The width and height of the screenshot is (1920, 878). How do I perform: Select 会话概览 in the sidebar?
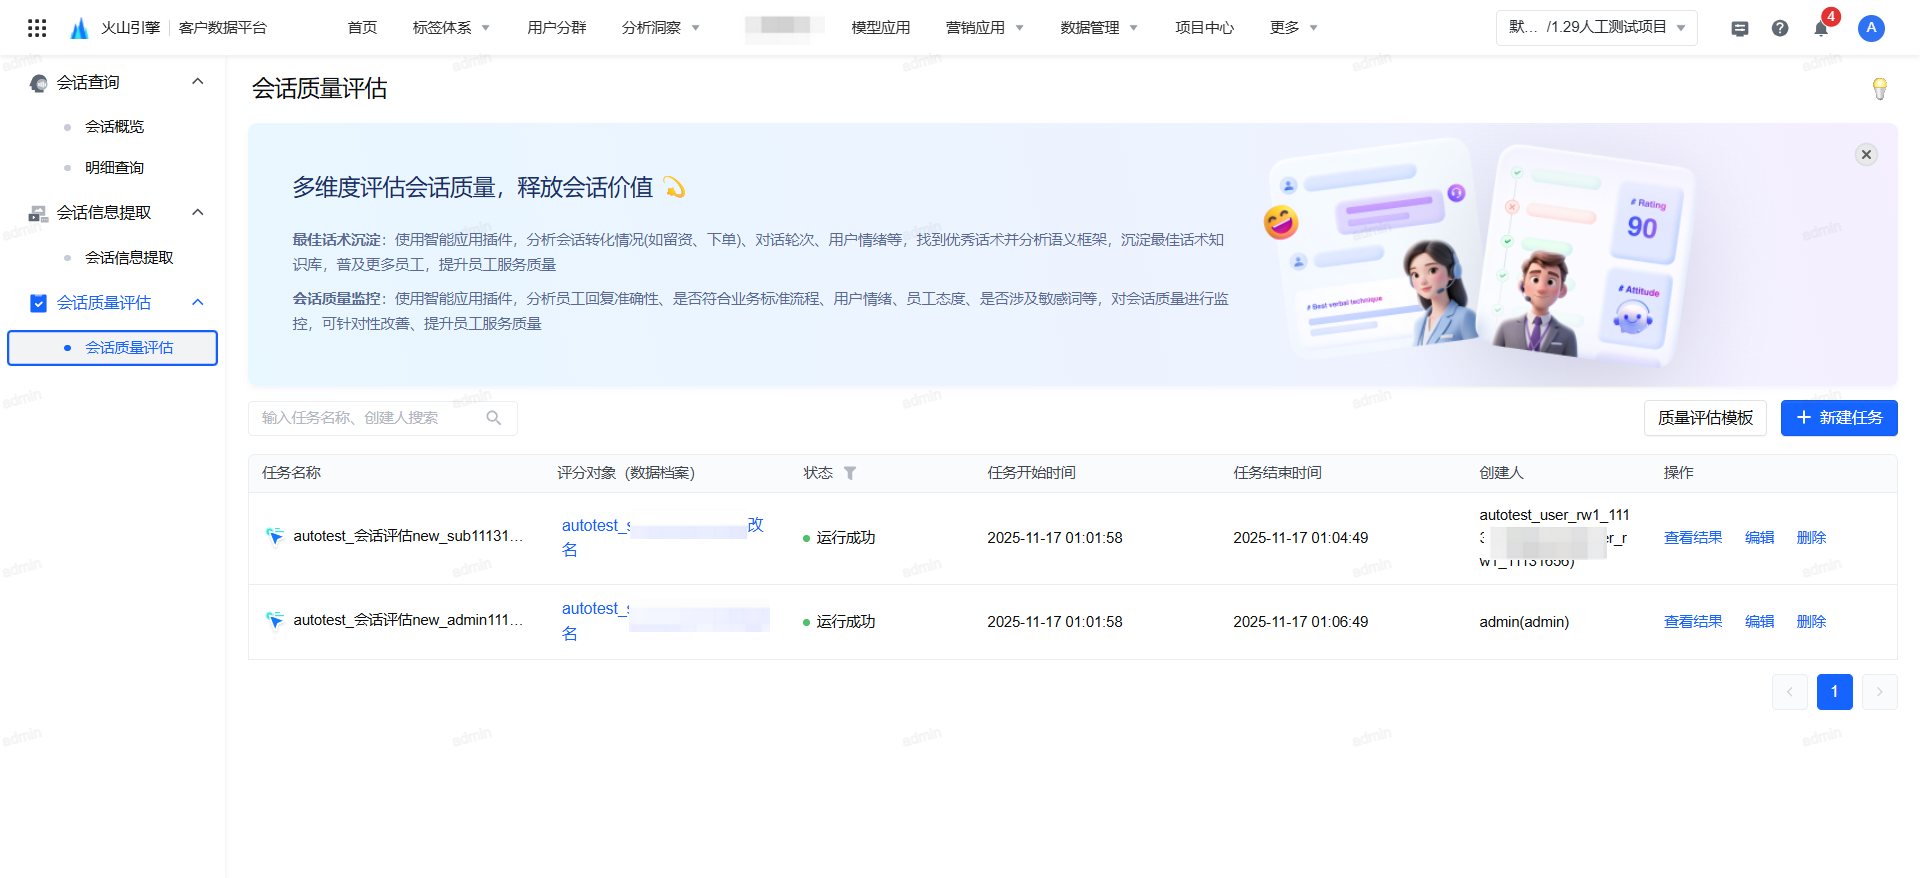[114, 126]
